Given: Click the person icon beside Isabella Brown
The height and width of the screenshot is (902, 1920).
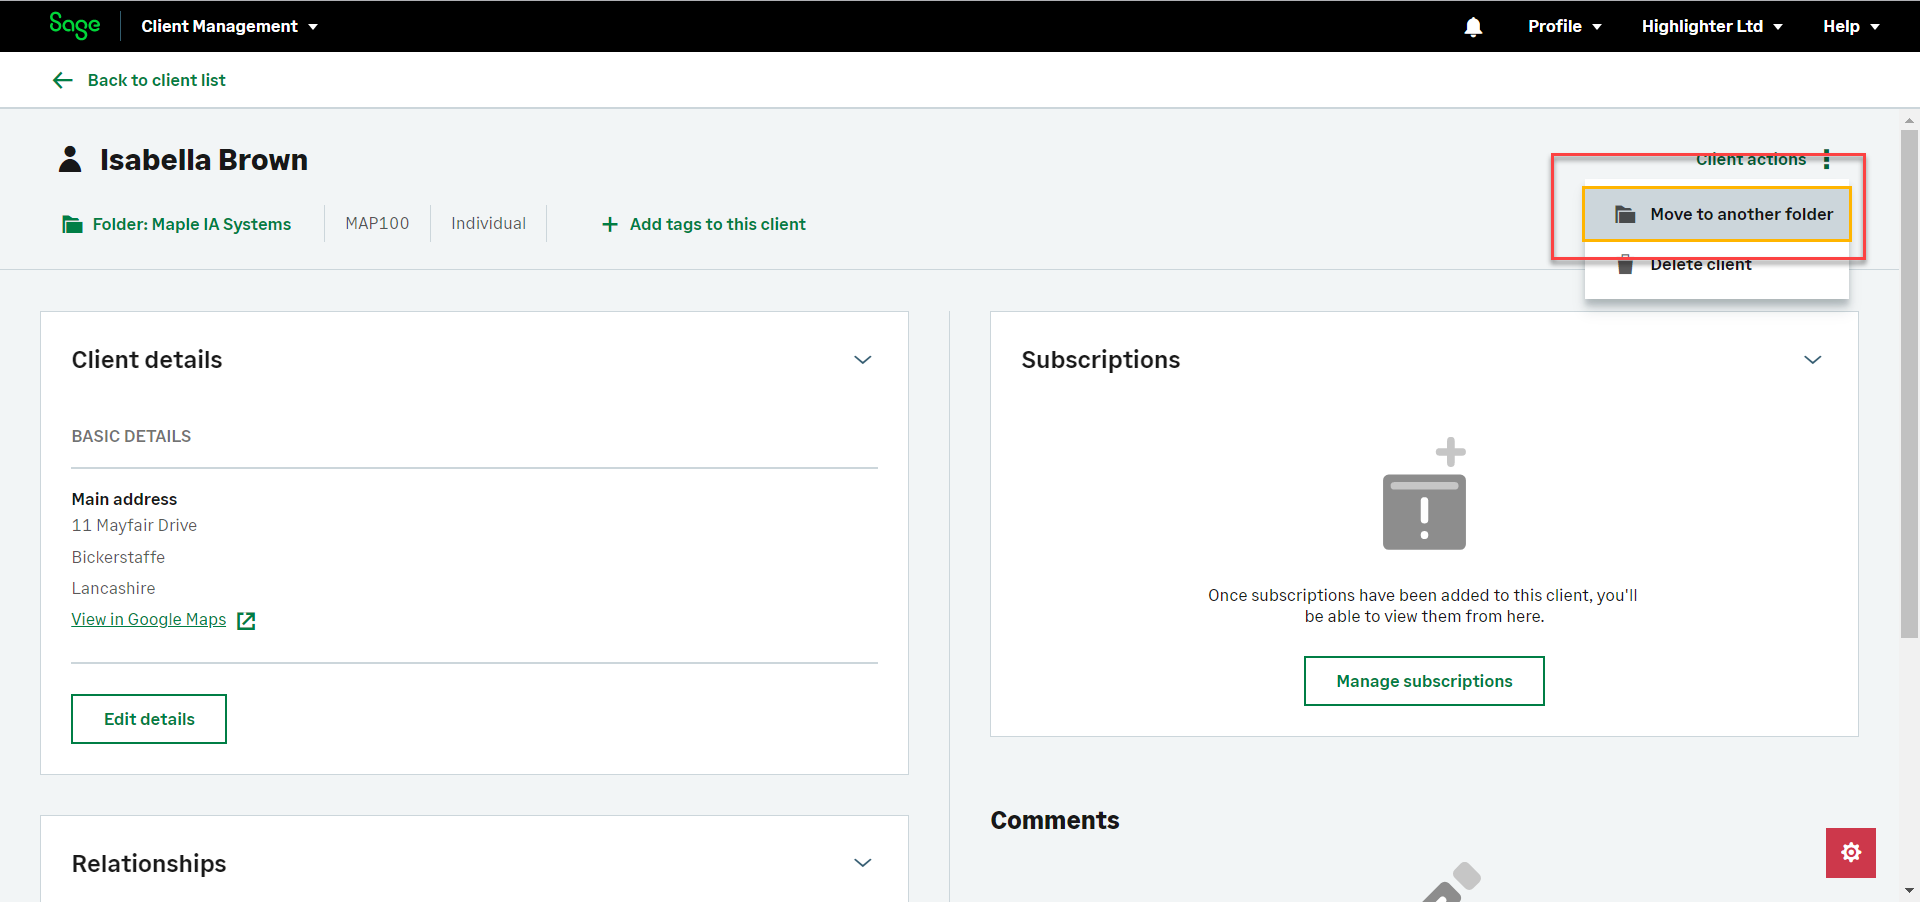Looking at the screenshot, I should 70,160.
